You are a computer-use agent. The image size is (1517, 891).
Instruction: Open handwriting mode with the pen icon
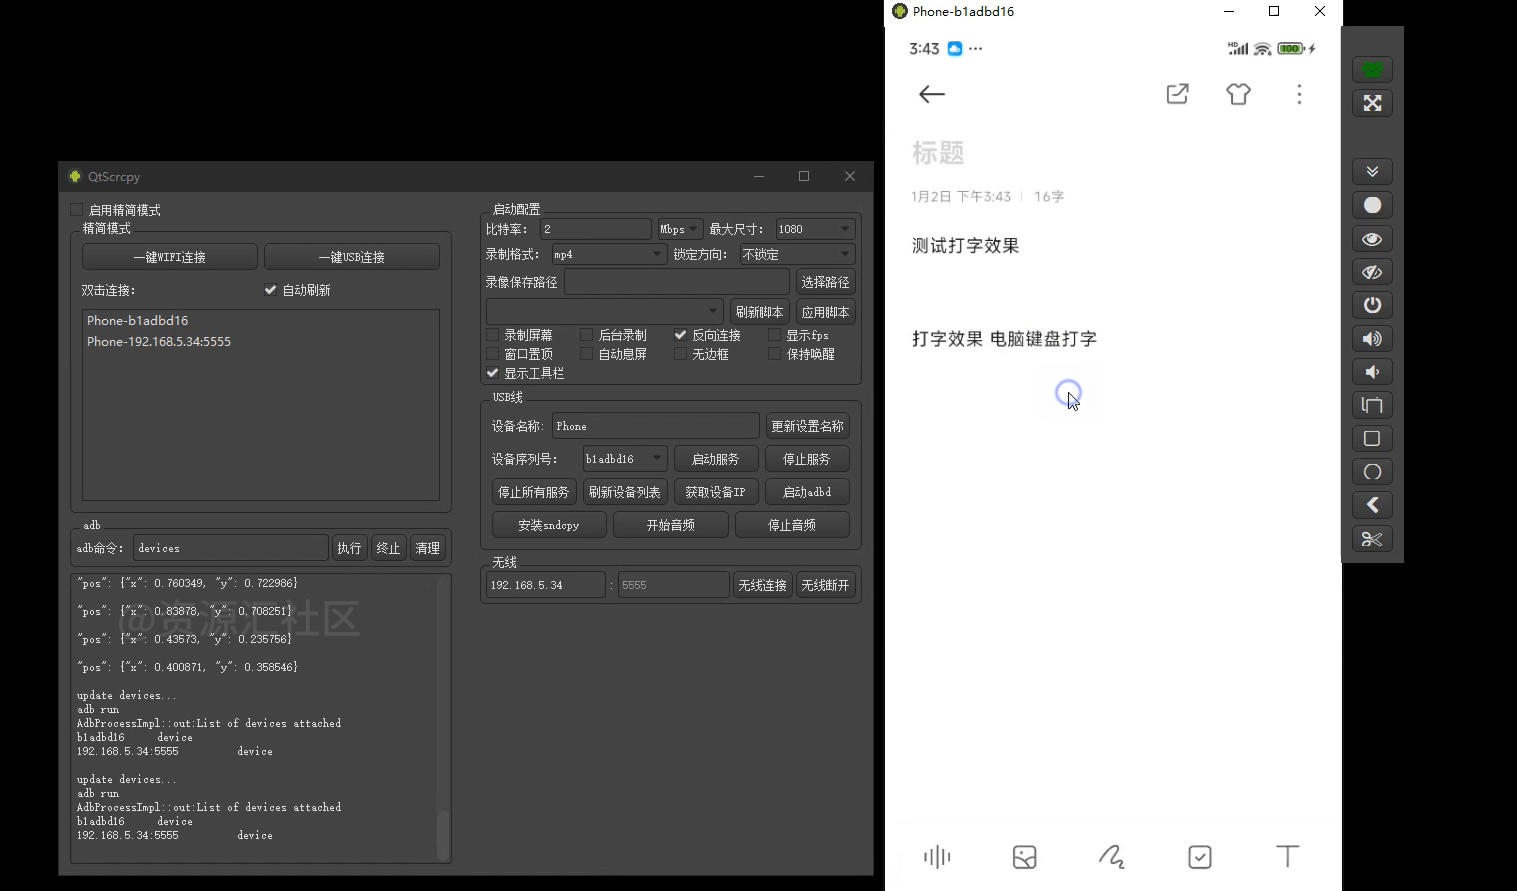1112,857
